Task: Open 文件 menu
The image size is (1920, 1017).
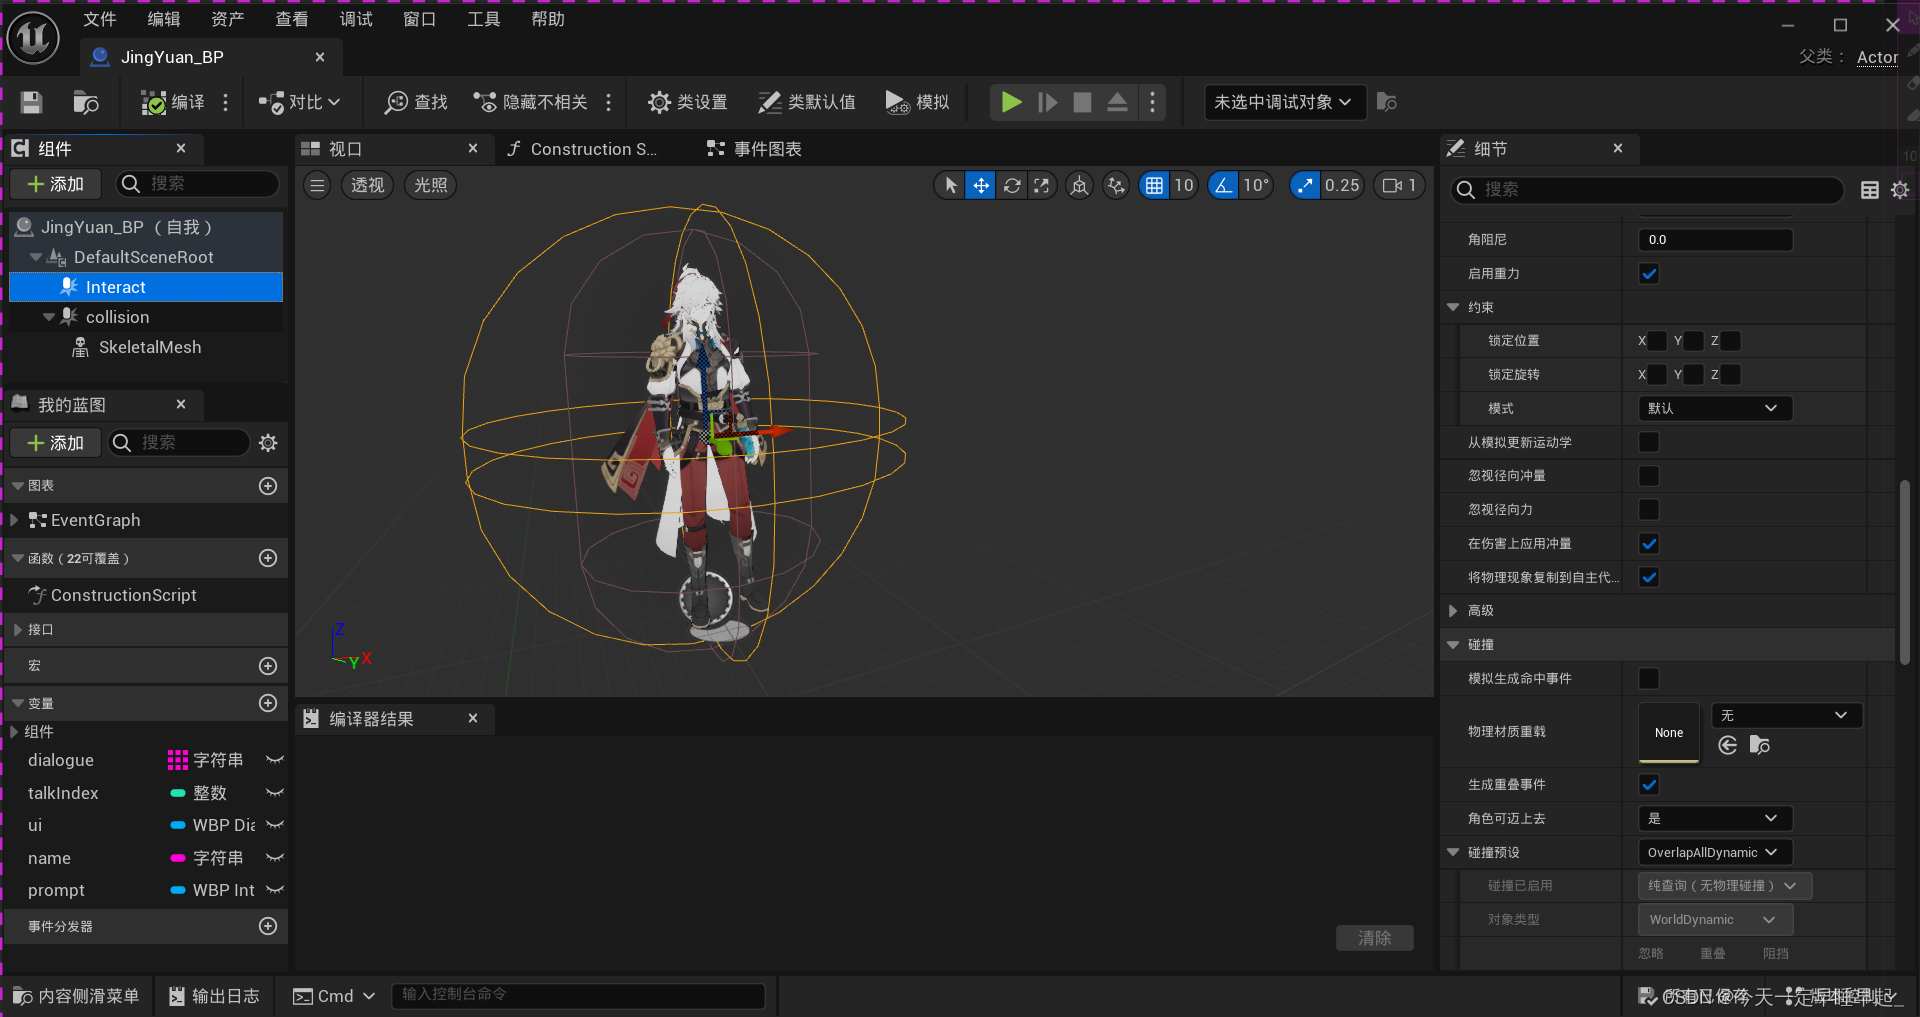Action: (x=100, y=19)
